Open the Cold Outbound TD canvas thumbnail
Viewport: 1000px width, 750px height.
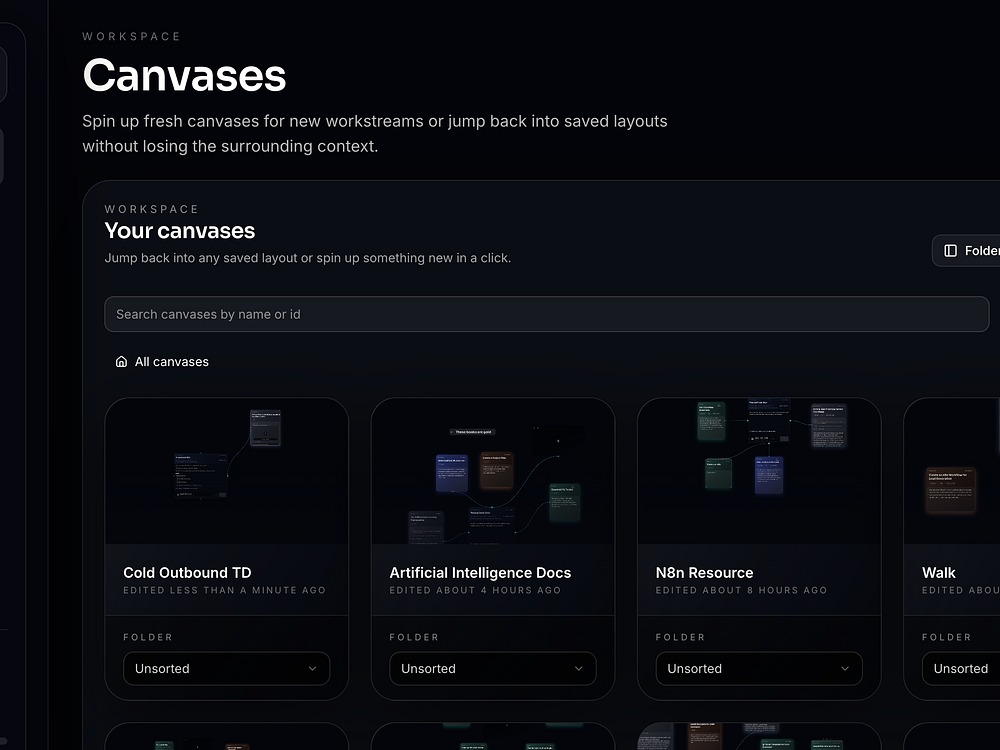tap(227, 471)
